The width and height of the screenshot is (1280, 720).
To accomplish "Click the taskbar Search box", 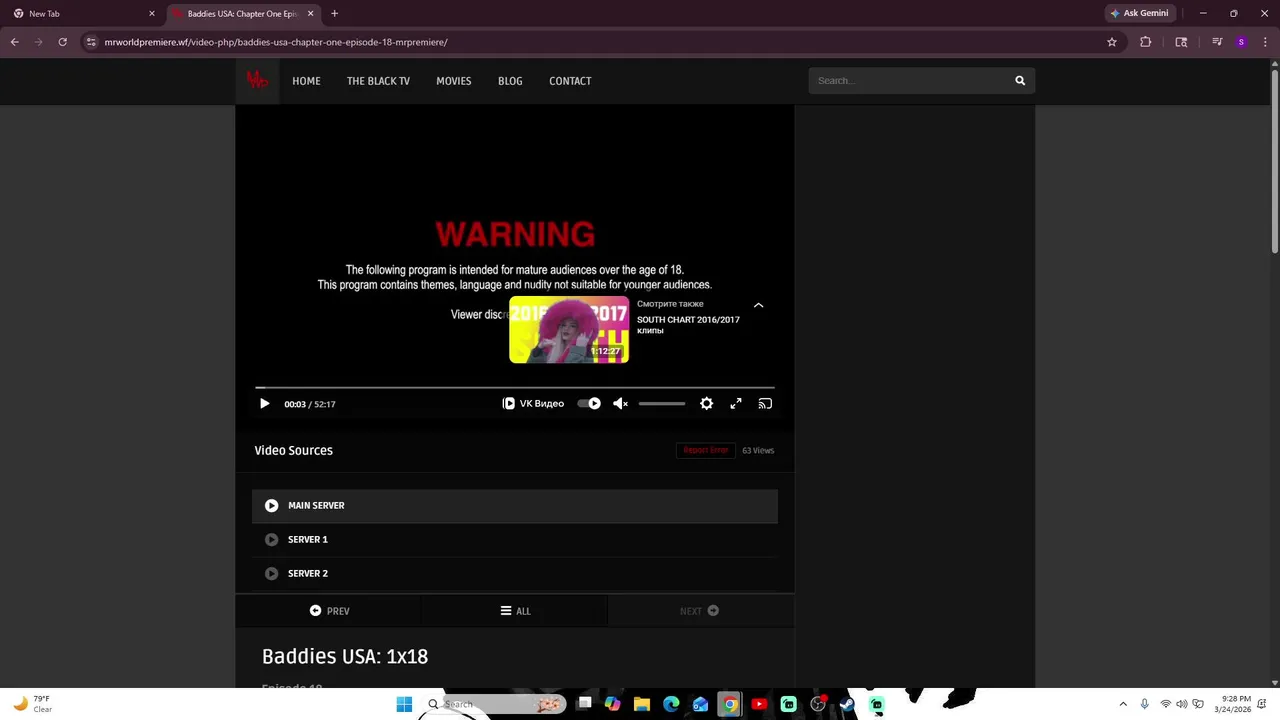I will coord(495,704).
